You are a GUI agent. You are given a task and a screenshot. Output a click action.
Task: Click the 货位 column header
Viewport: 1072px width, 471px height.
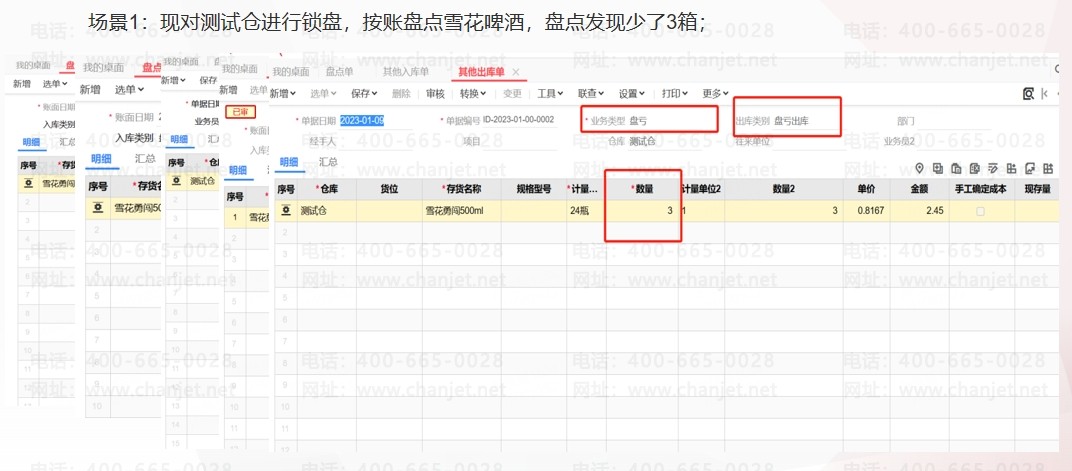(388, 189)
